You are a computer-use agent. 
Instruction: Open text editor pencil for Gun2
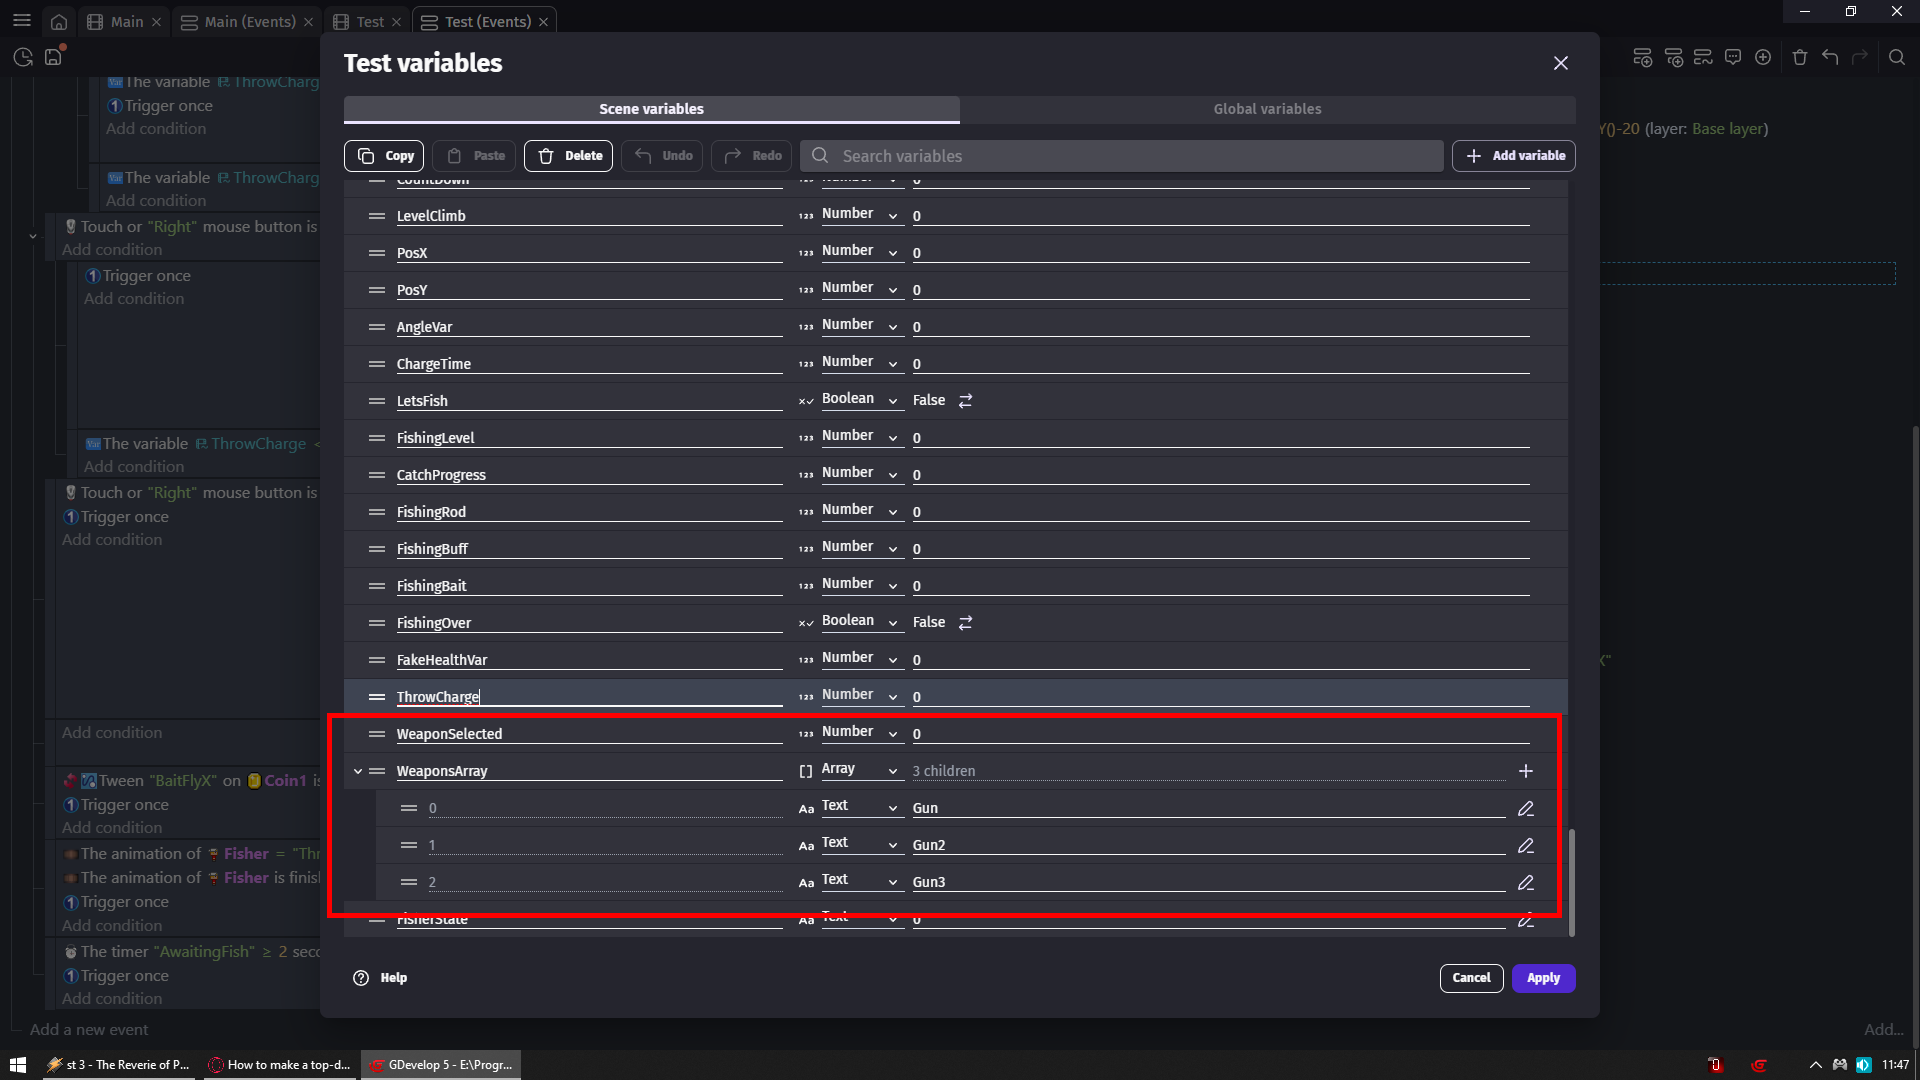coord(1525,846)
